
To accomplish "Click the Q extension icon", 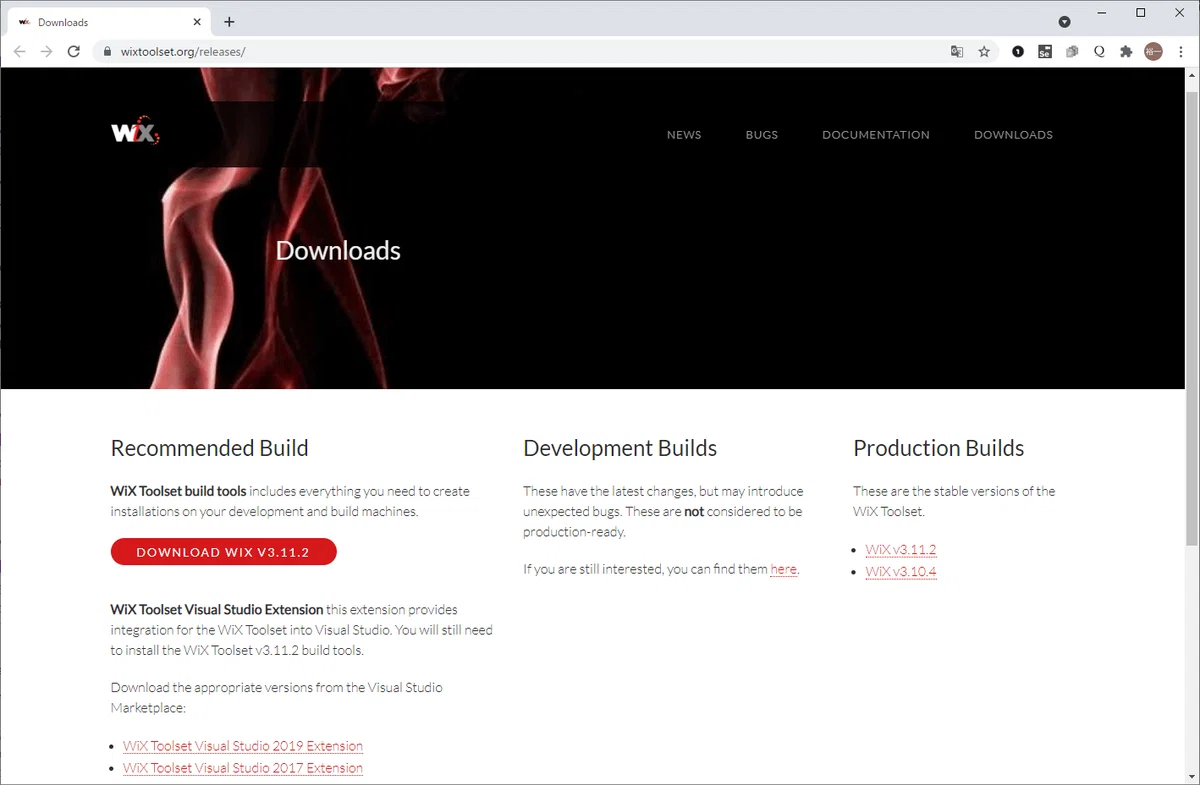I will click(x=1099, y=51).
